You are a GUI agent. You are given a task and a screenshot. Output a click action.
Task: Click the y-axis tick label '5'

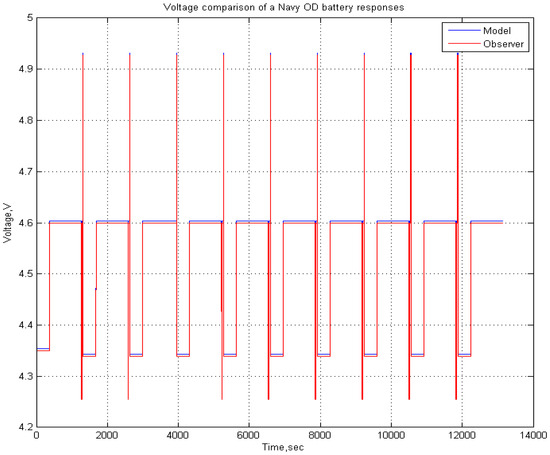tap(29, 18)
